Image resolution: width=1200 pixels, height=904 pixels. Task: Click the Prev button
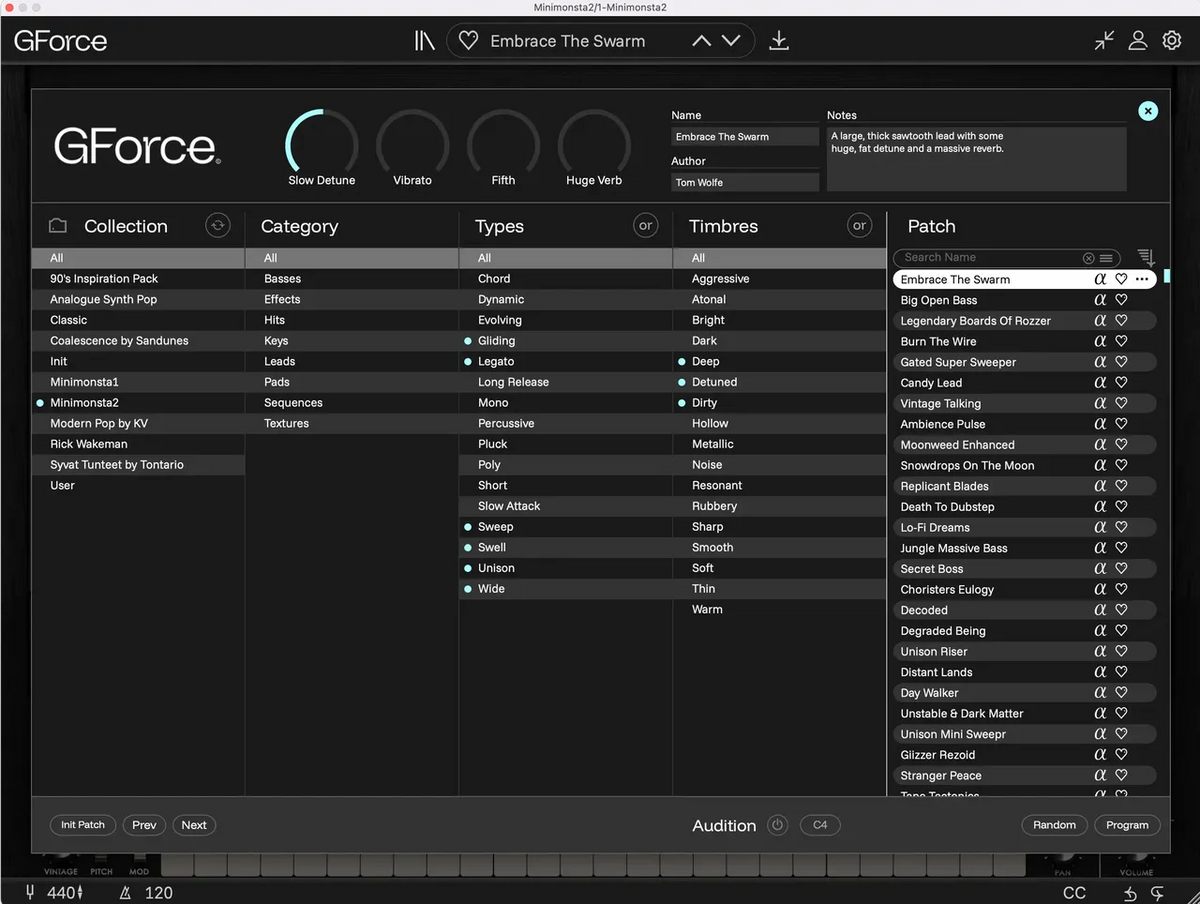point(144,825)
